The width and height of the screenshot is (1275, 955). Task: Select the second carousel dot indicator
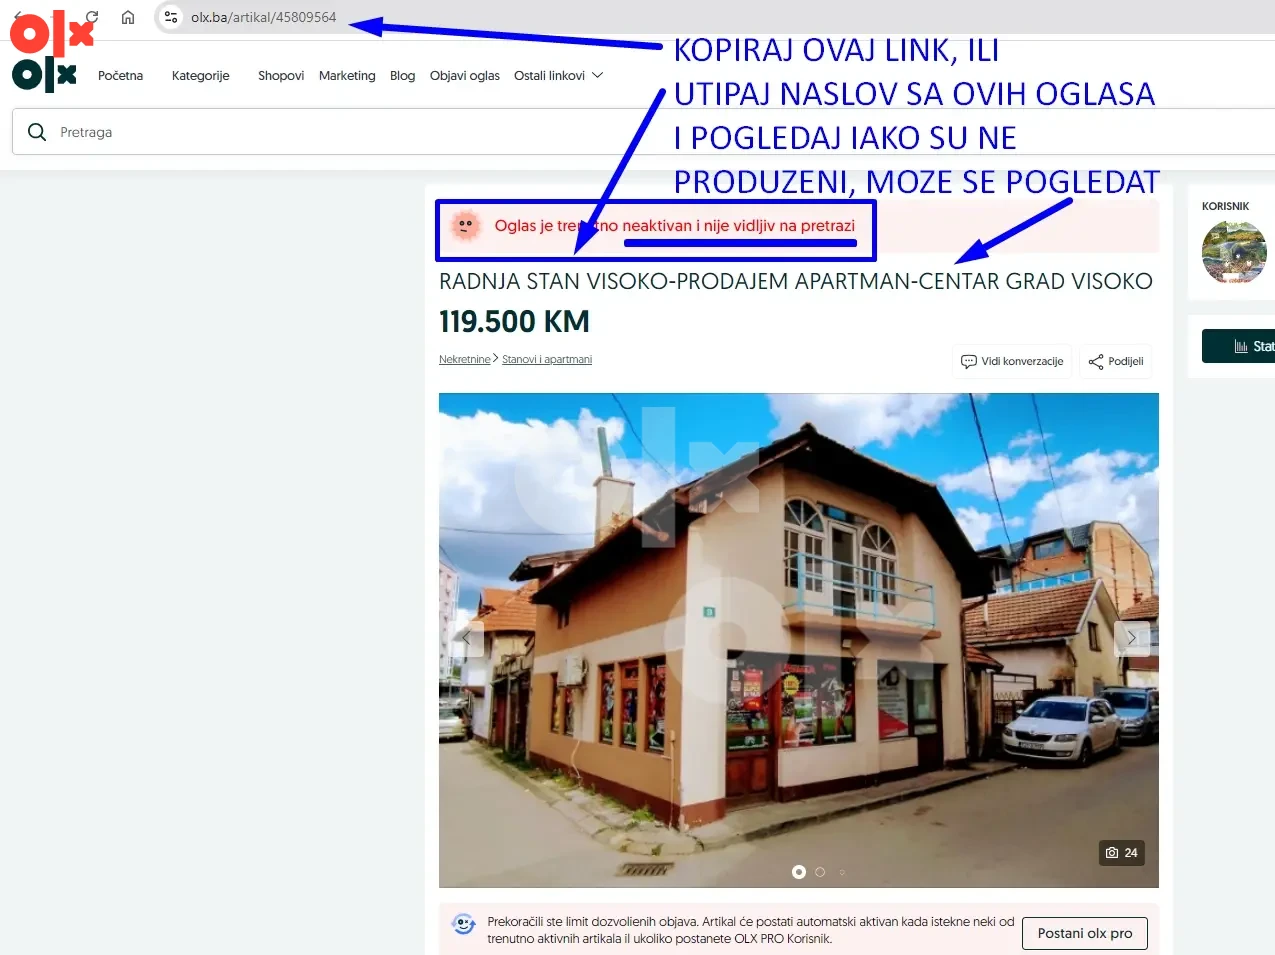click(x=820, y=872)
